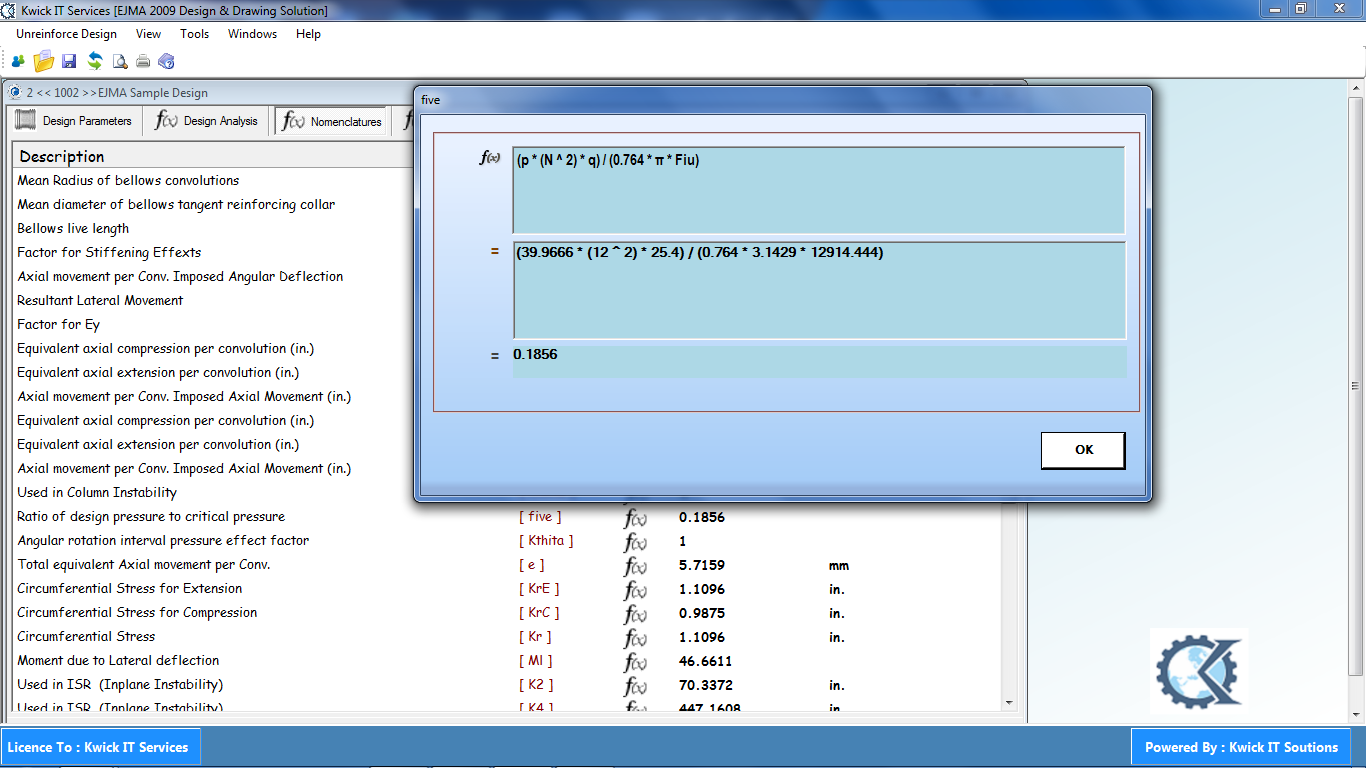
Task: Print the design using the printer icon
Action: 142,60
